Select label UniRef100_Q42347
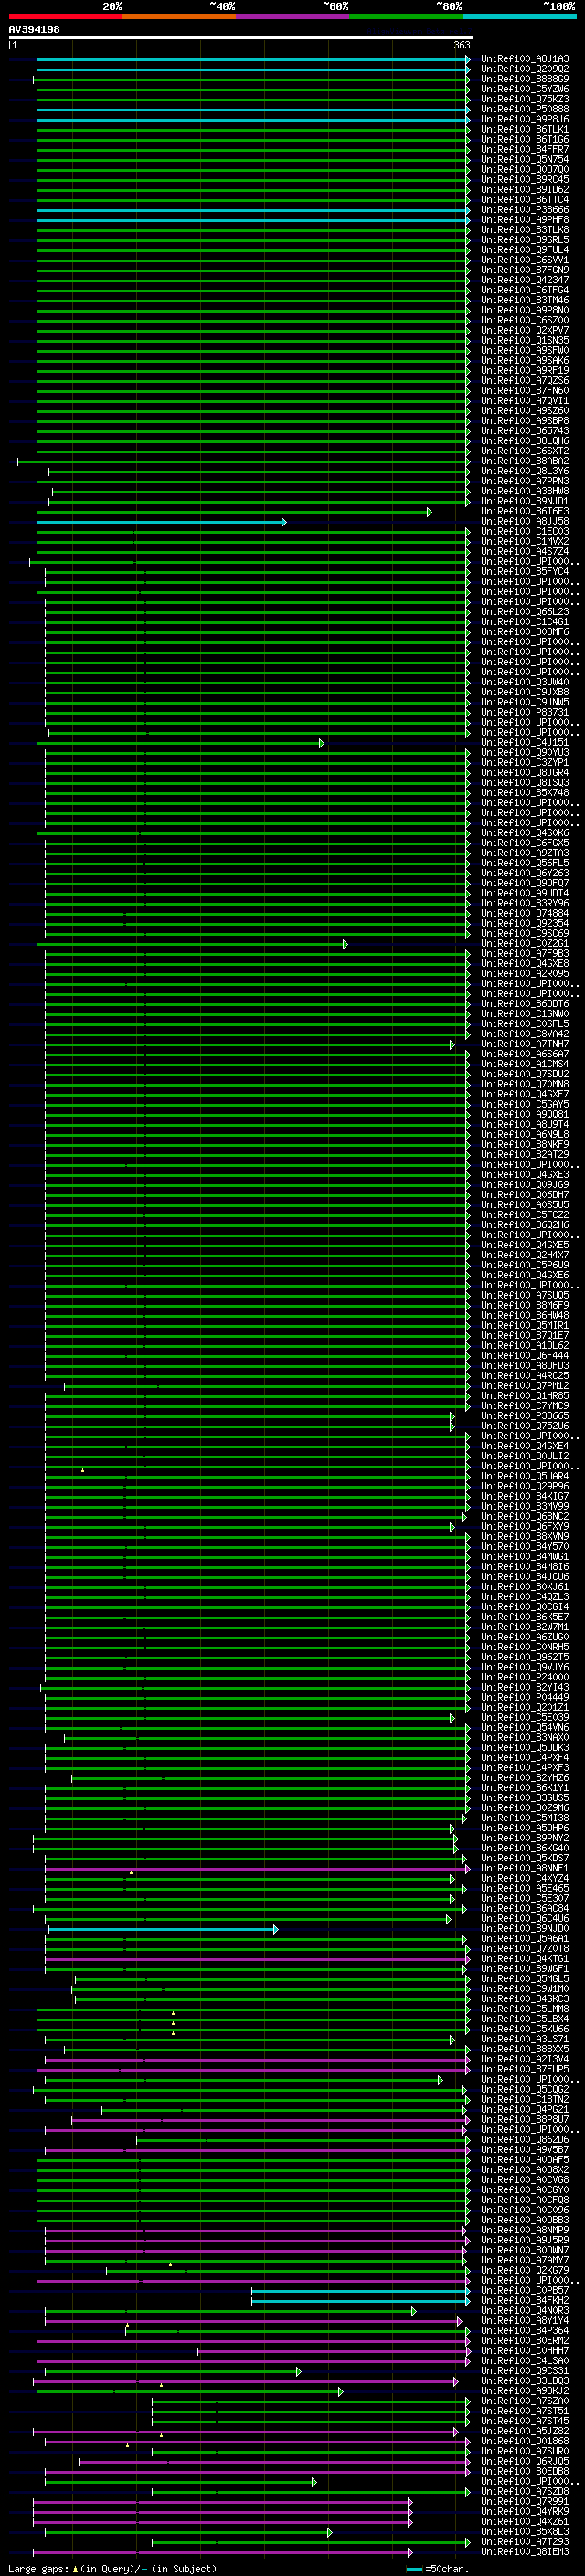The height and width of the screenshot is (2576, 585). (525, 280)
